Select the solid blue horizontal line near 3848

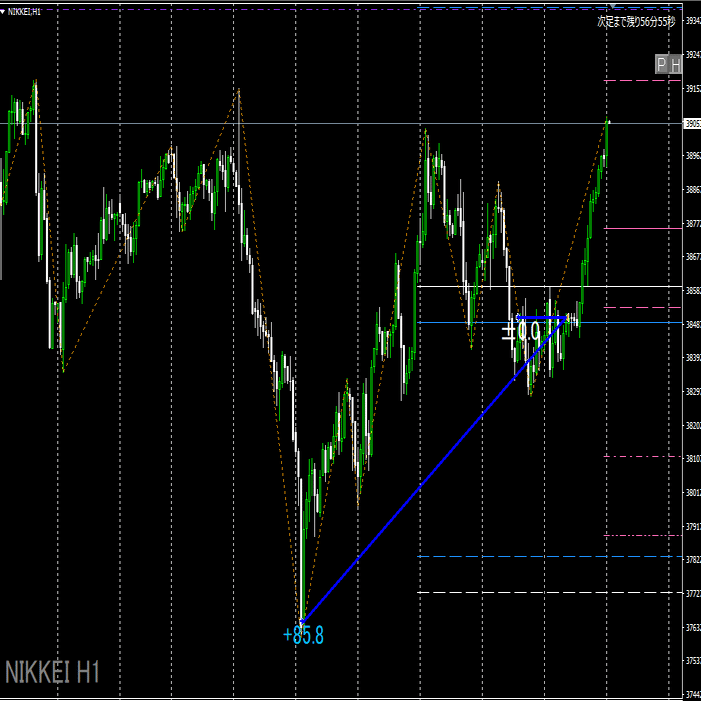coord(550,322)
